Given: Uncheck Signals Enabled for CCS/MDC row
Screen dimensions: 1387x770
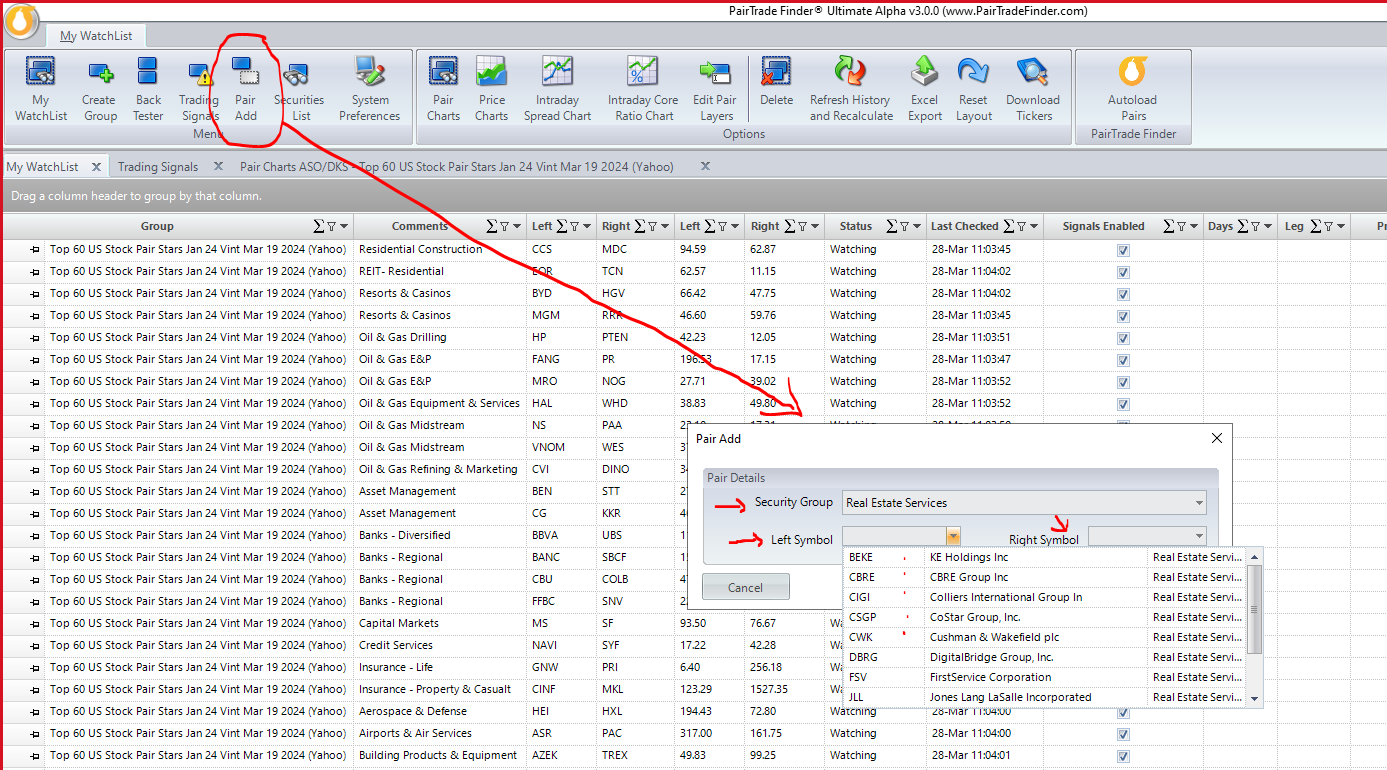Looking at the screenshot, I should [1123, 250].
